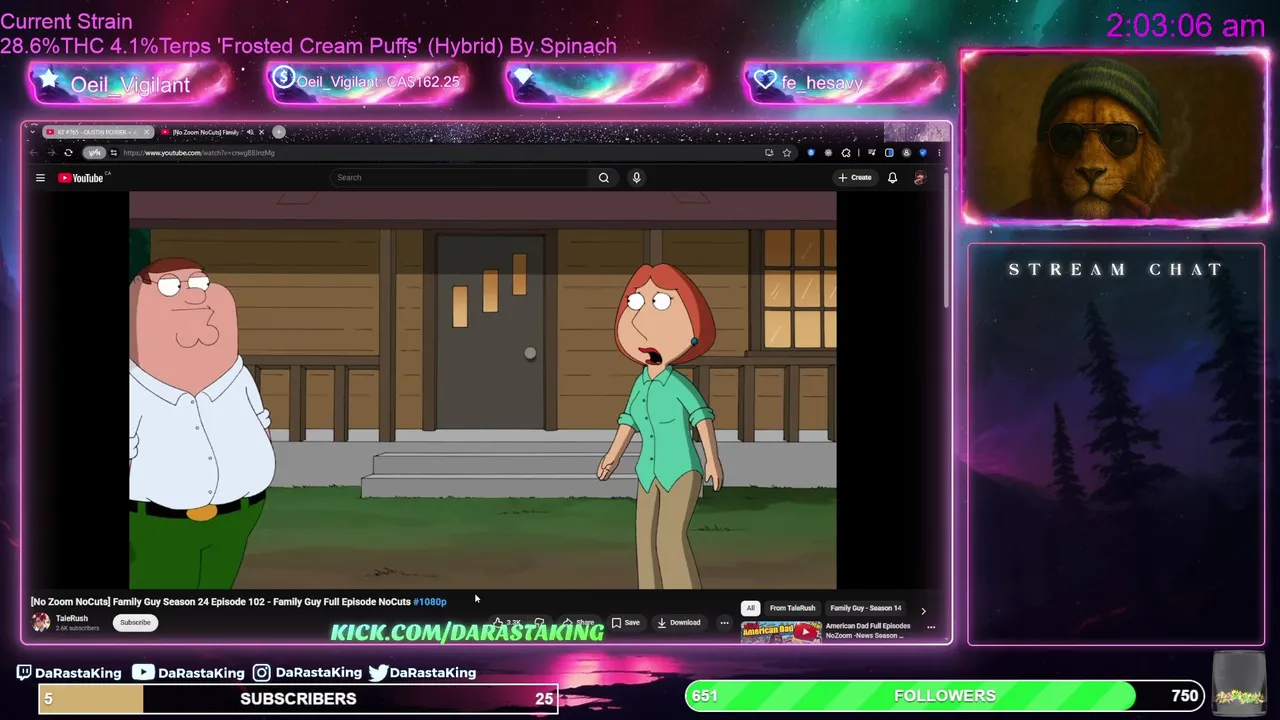Viewport: 1280px width, 720px height.
Task: Click the Family Guy video player
Action: tap(482, 391)
